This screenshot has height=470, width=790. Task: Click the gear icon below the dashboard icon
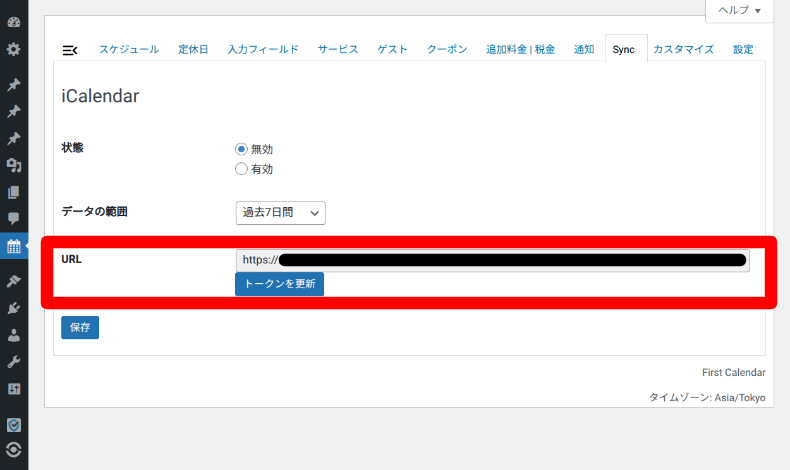coord(14,49)
